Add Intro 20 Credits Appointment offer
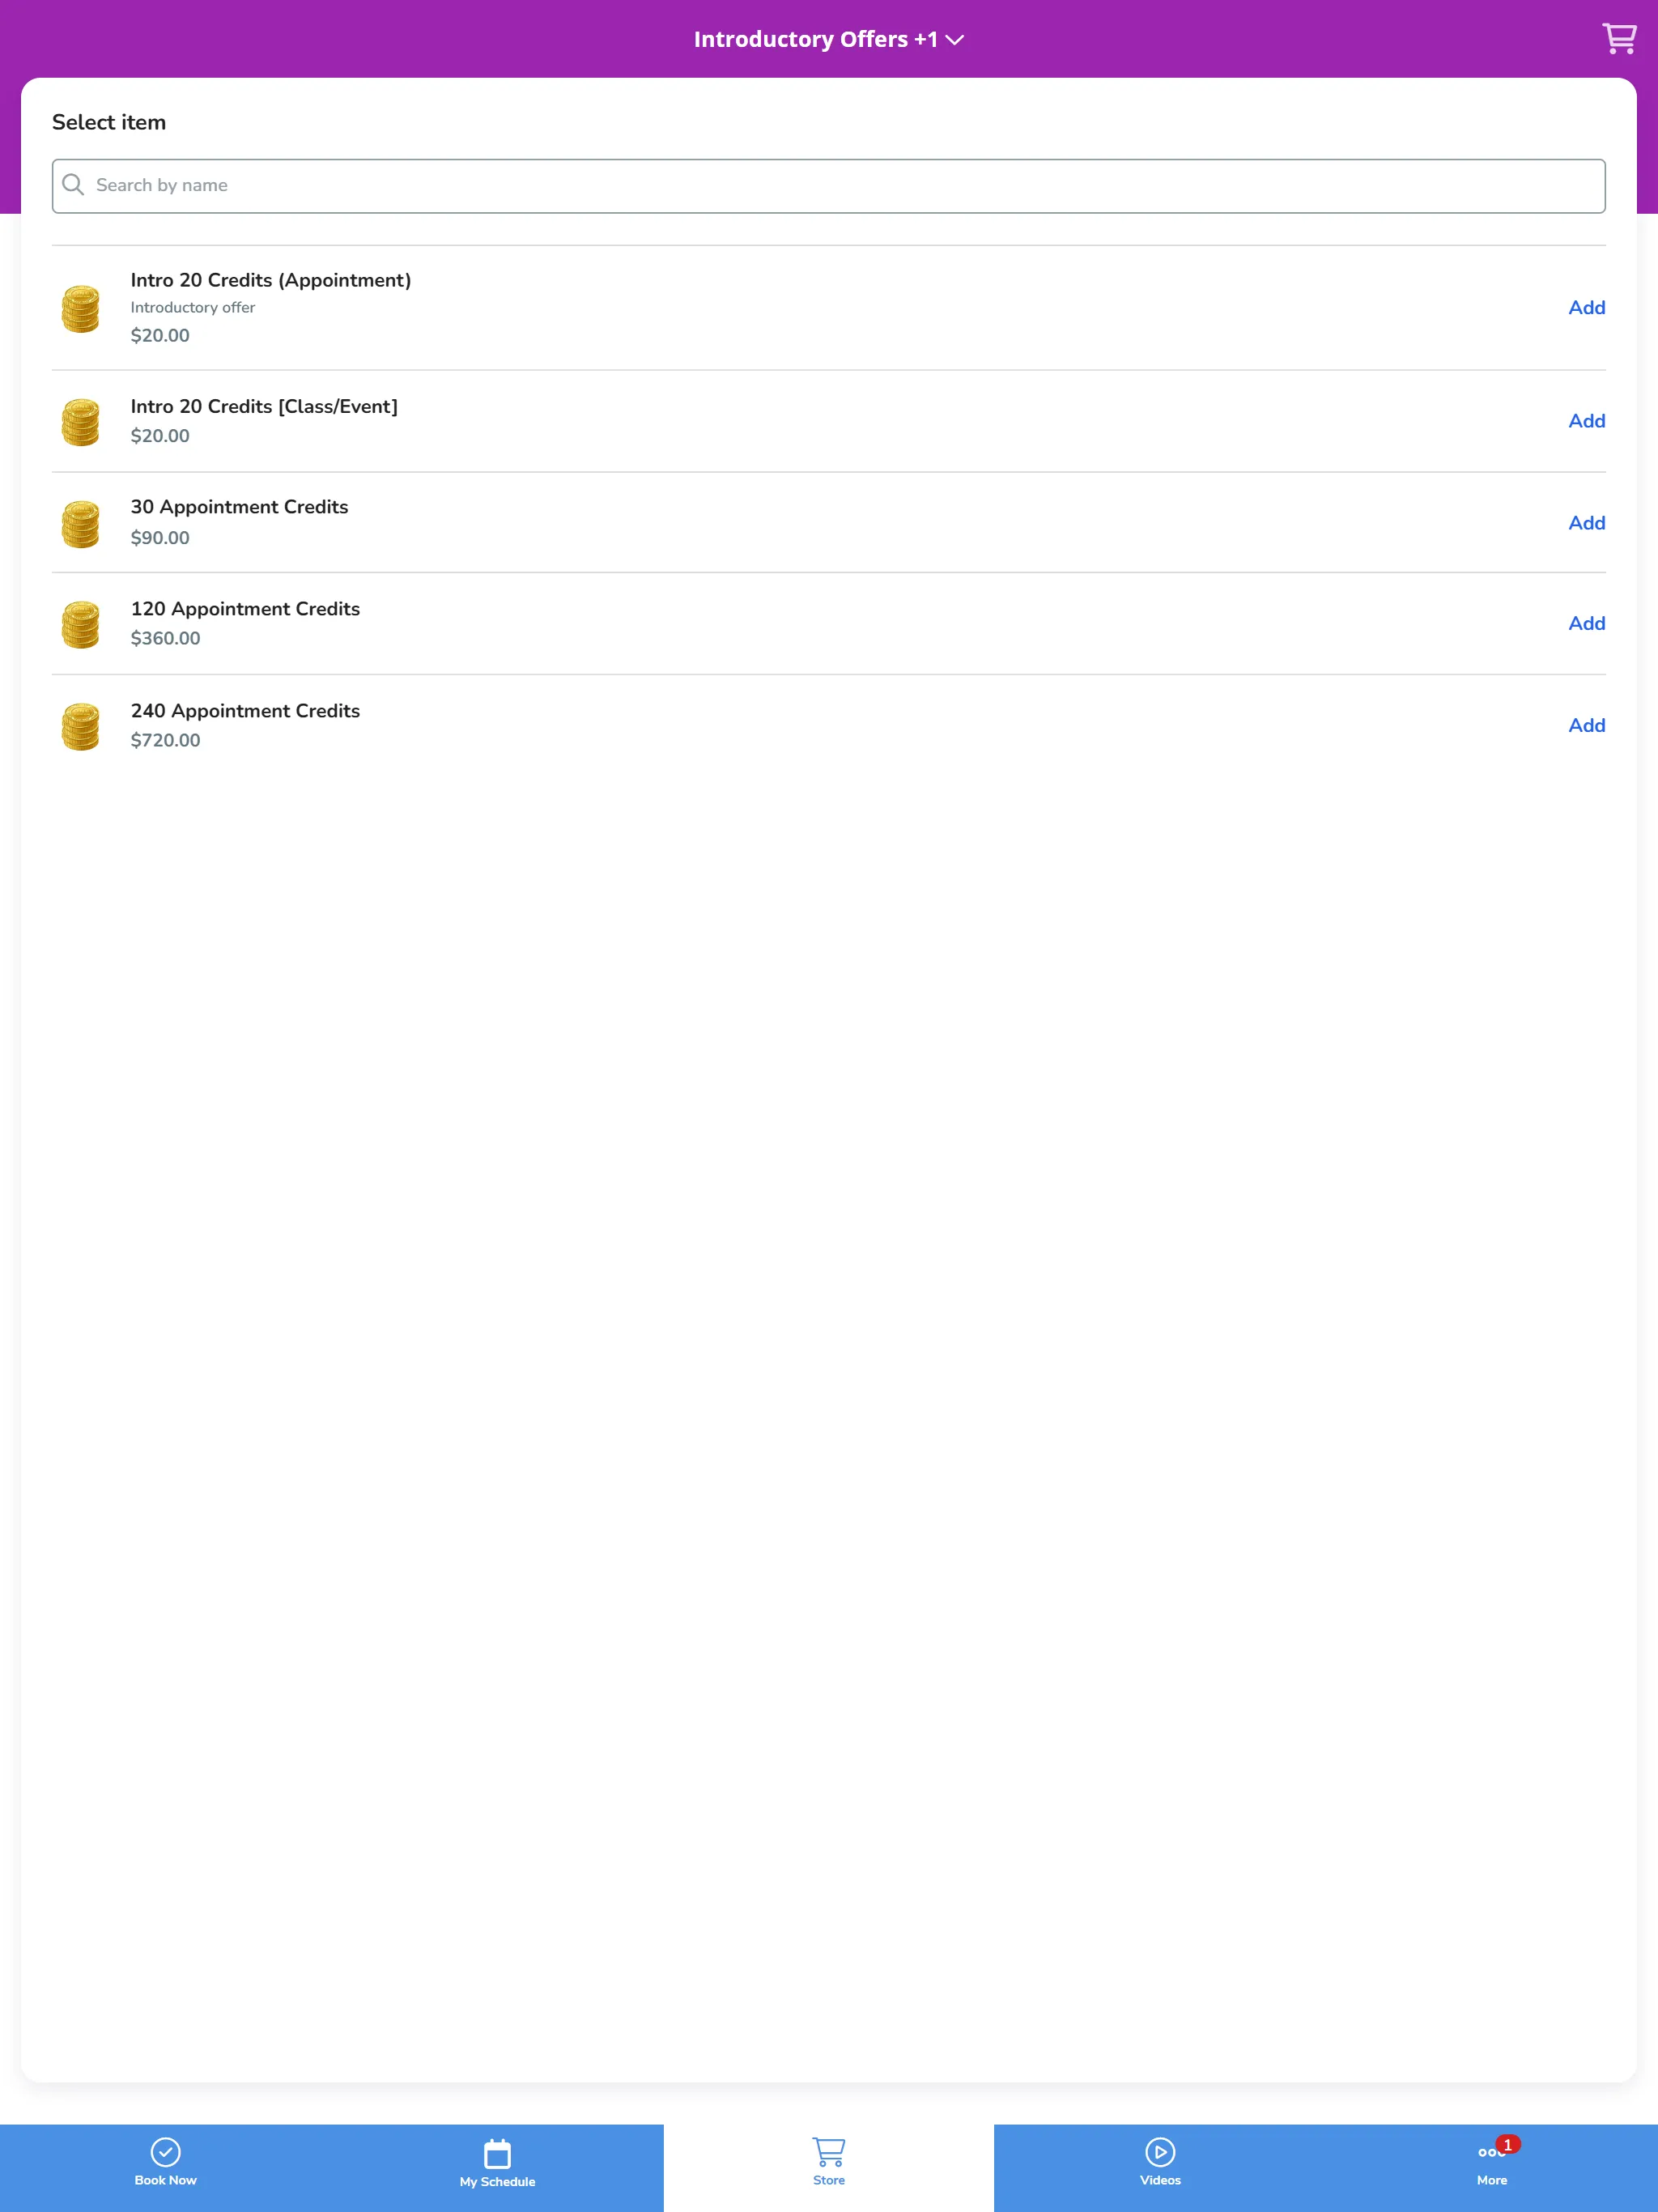Image resolution: width=1658 pixels, height=2212 pixels. [1585, 307]
